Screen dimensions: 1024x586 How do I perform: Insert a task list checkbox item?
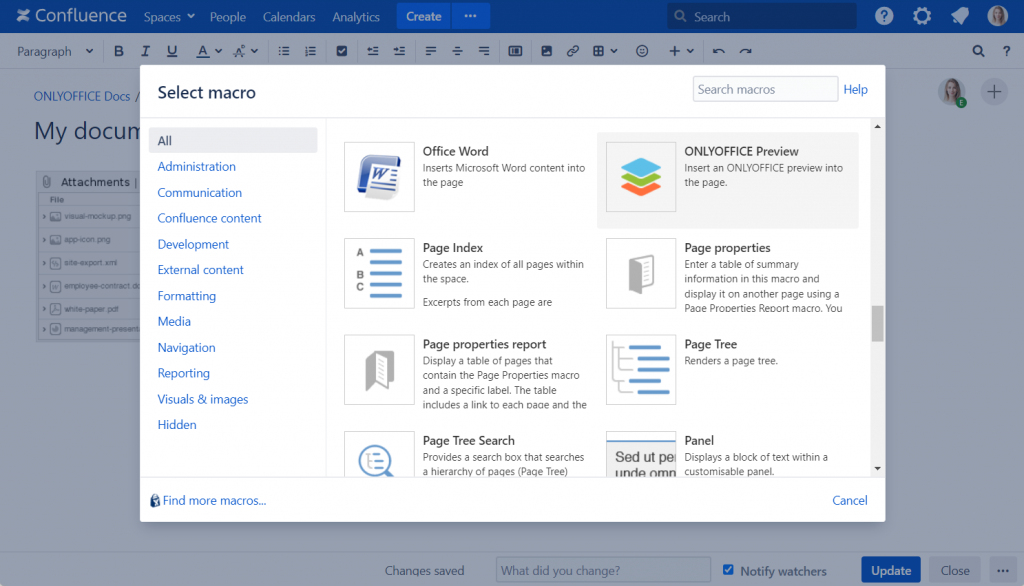coord(341,50)
